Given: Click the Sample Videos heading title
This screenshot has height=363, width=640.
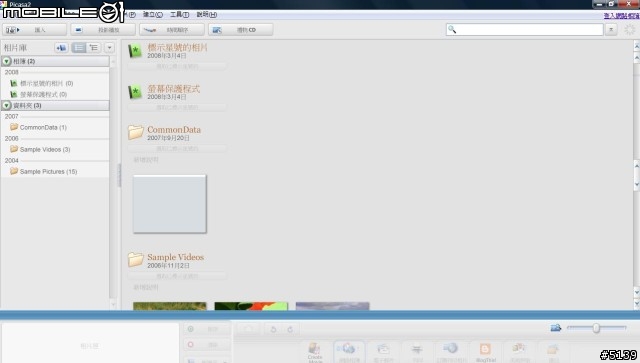Looking at the screenshot, I should [x=176, y=257].
